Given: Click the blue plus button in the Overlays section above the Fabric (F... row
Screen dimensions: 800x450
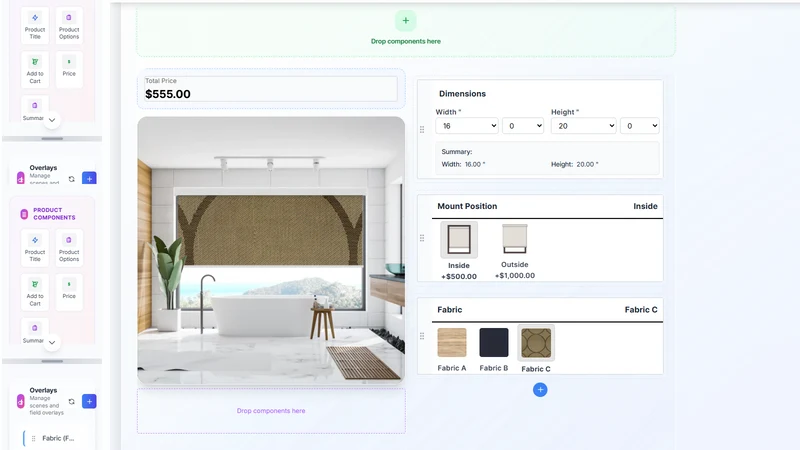Looking at the screenshot, I should pyautogui.click(x=89, y=402).
